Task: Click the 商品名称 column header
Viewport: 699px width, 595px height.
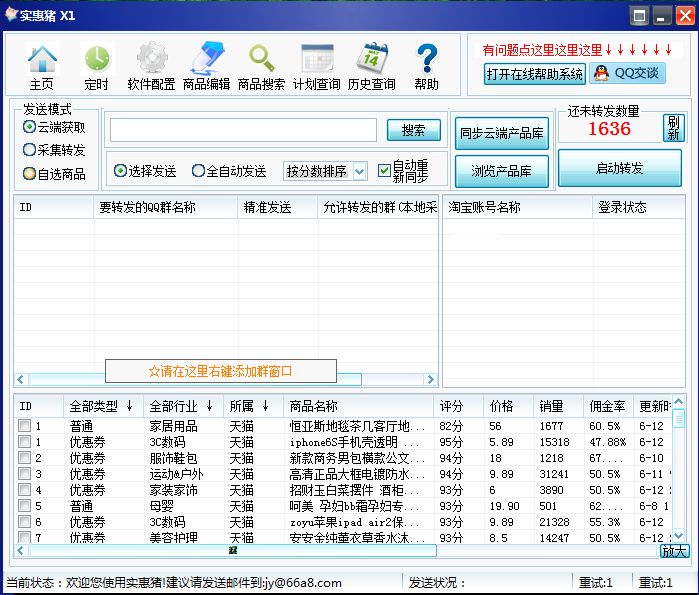Action: coord(358,406)
